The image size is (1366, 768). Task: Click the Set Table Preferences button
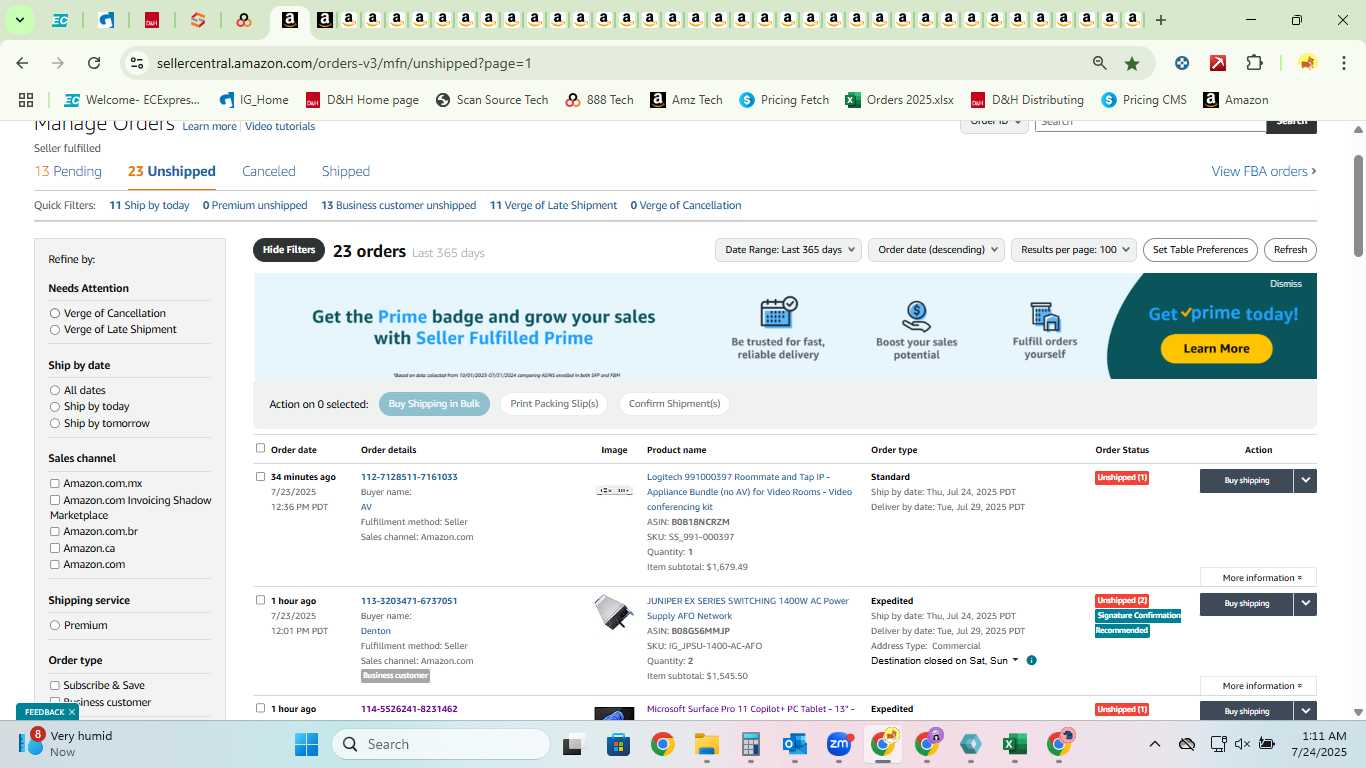(1200, 250)
